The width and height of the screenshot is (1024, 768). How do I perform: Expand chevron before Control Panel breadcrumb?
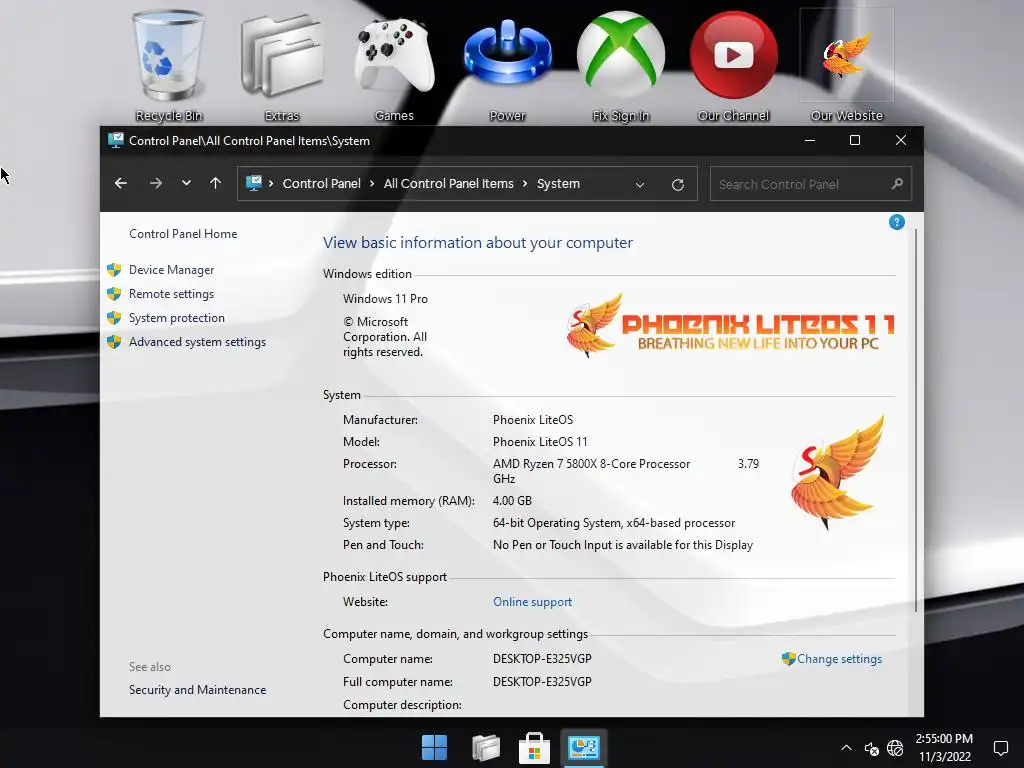click(271, 184)
